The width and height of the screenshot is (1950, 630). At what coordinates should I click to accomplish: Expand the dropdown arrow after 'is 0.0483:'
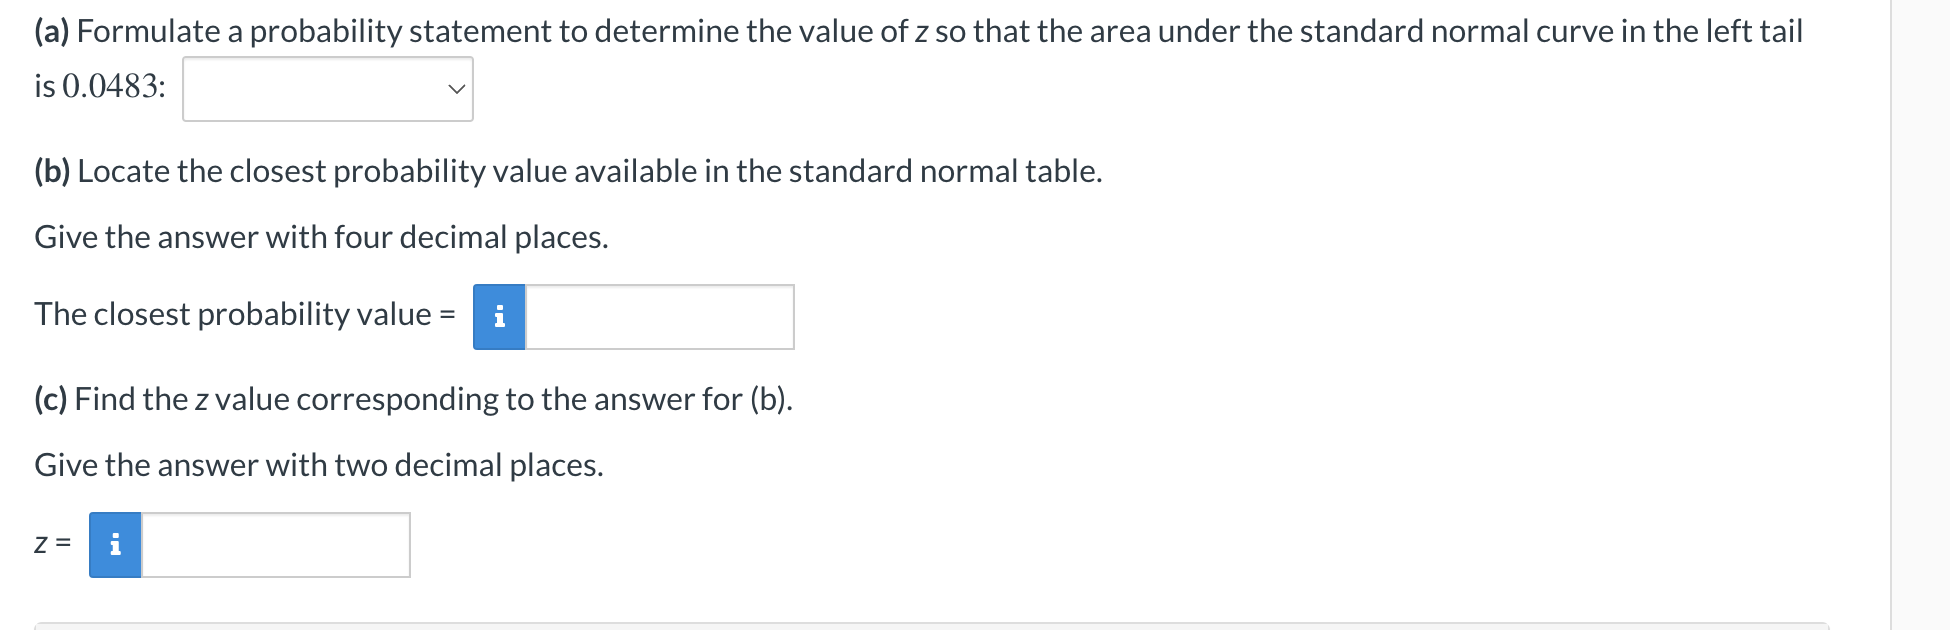coord(456,89)
